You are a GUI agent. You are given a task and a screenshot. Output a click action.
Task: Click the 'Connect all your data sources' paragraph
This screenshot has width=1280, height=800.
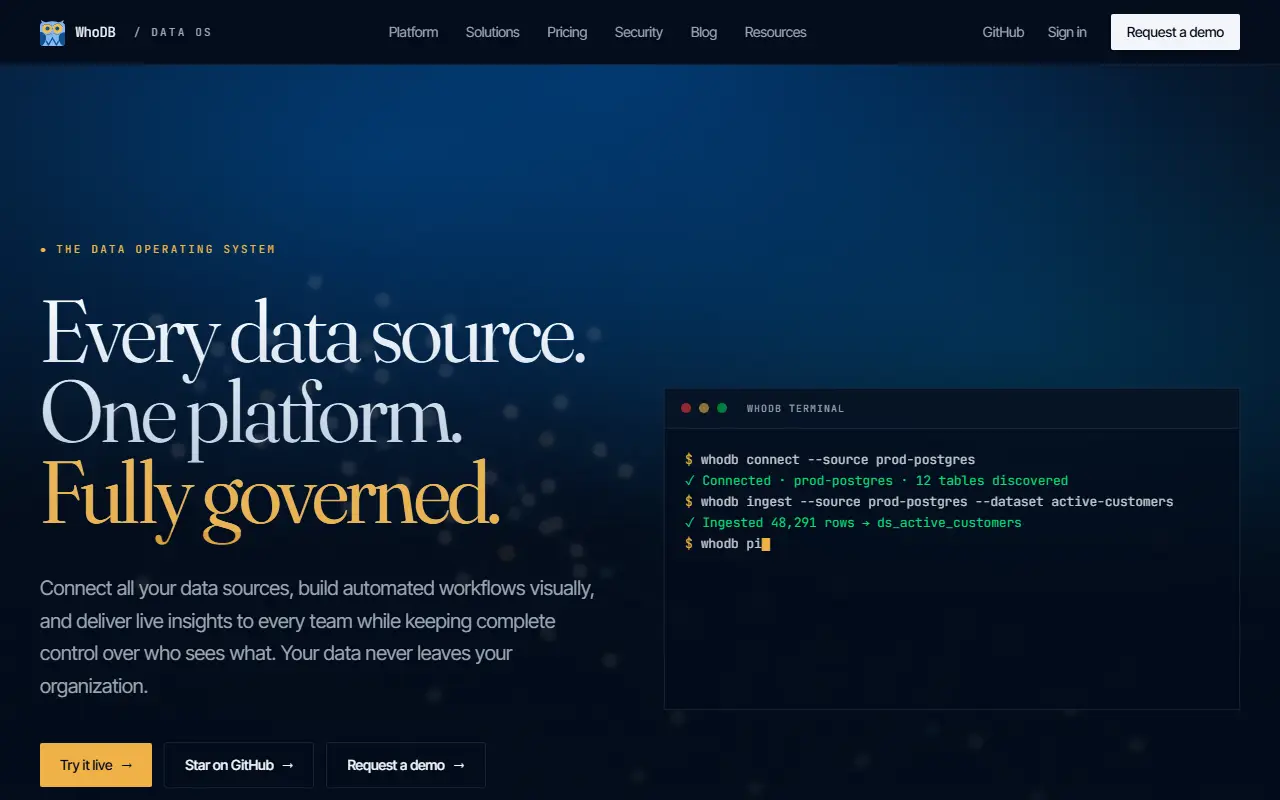(x=318, y=637)
